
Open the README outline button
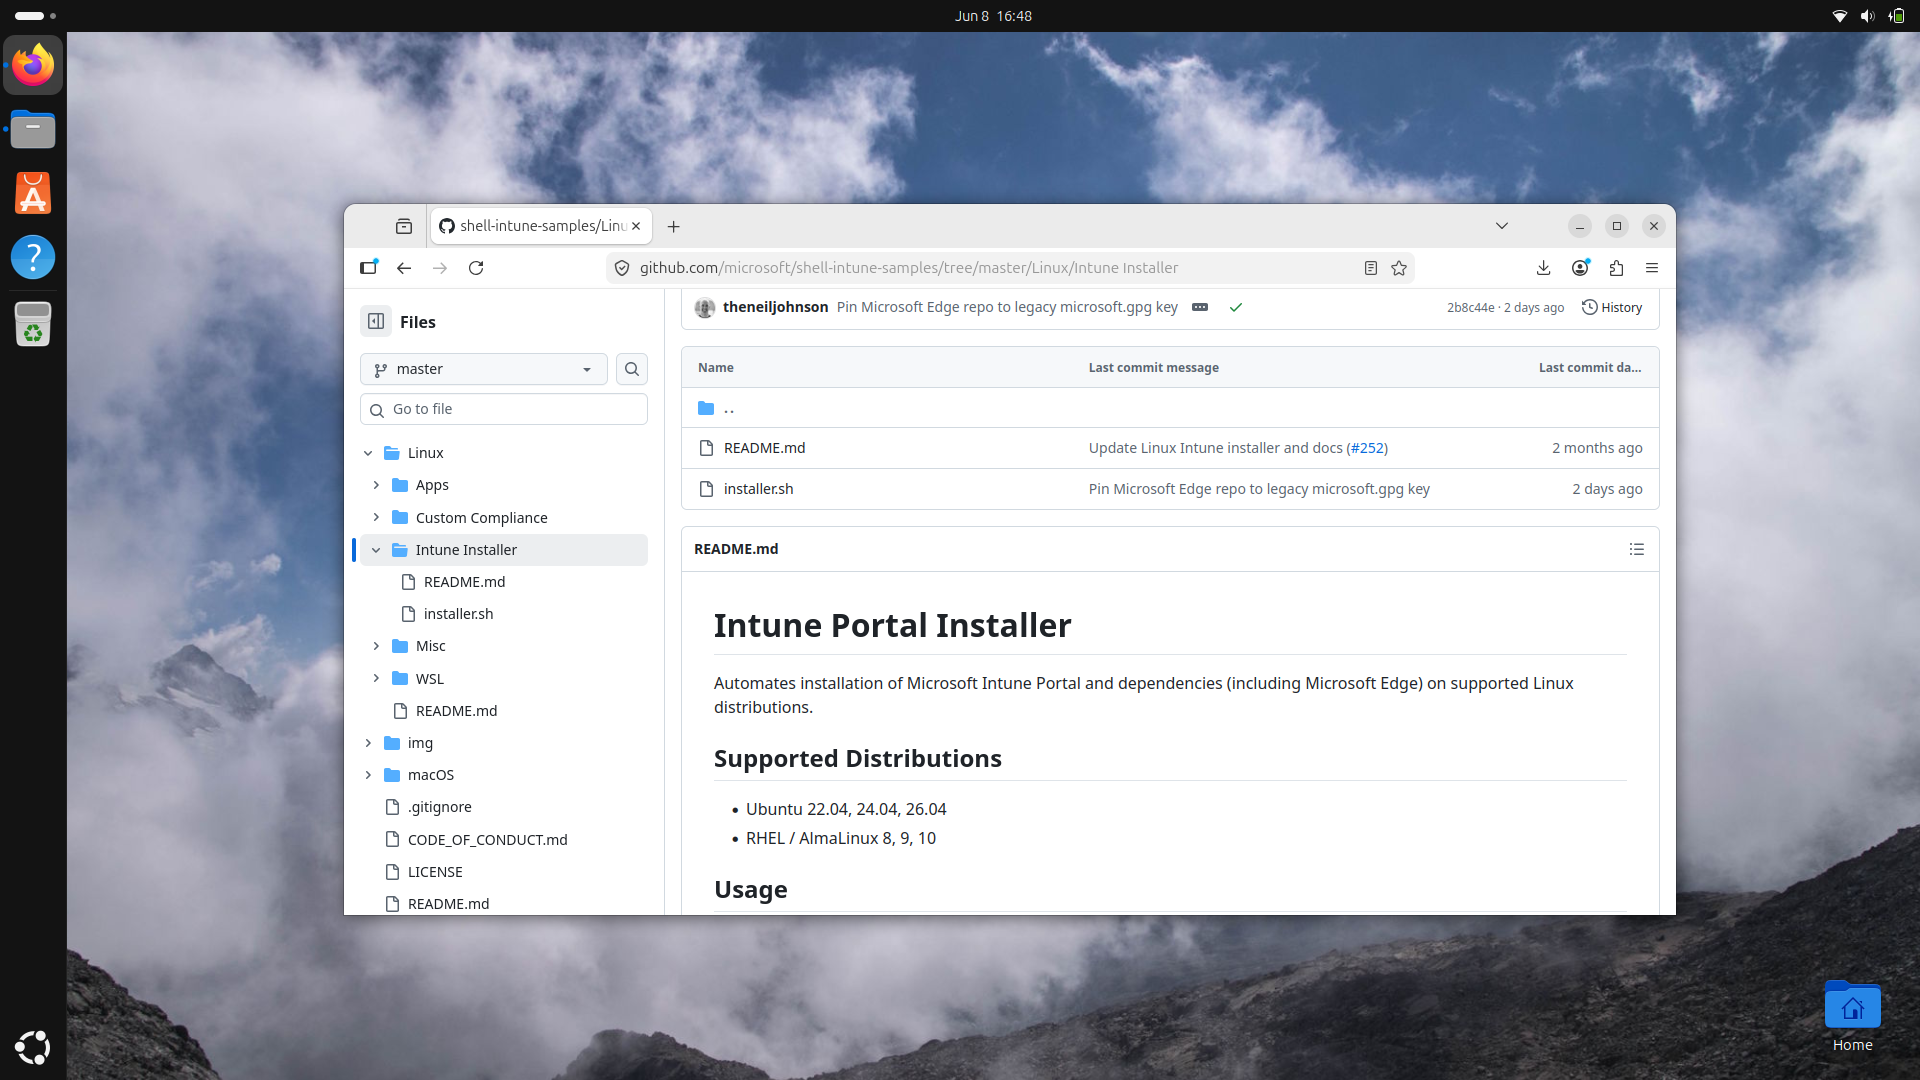pos(1637,549)
